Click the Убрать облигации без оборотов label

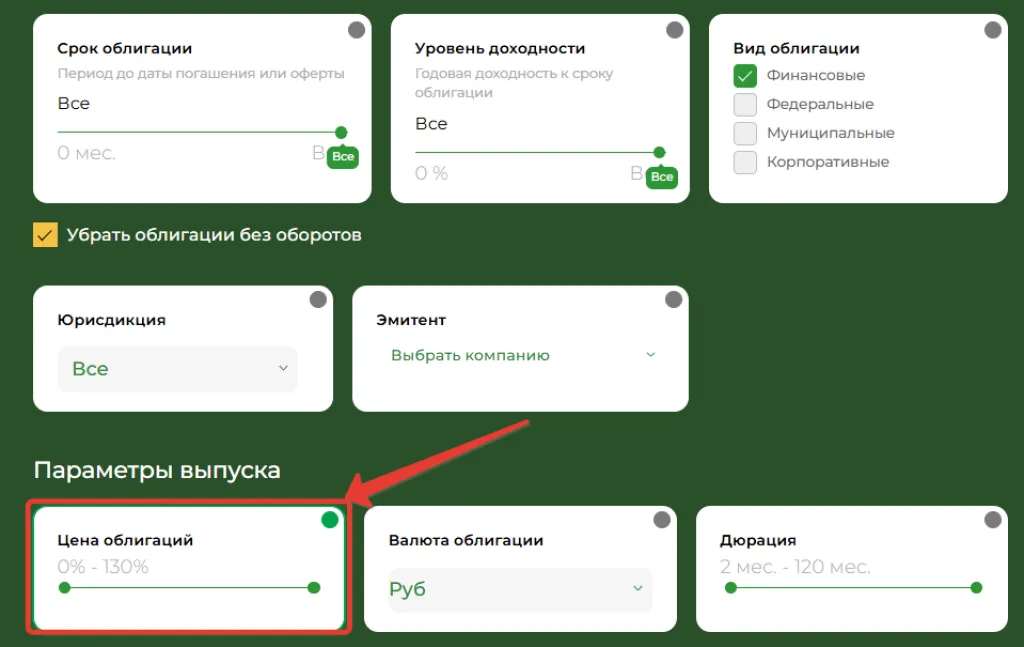pyautogui.click(x=214, y=235)
